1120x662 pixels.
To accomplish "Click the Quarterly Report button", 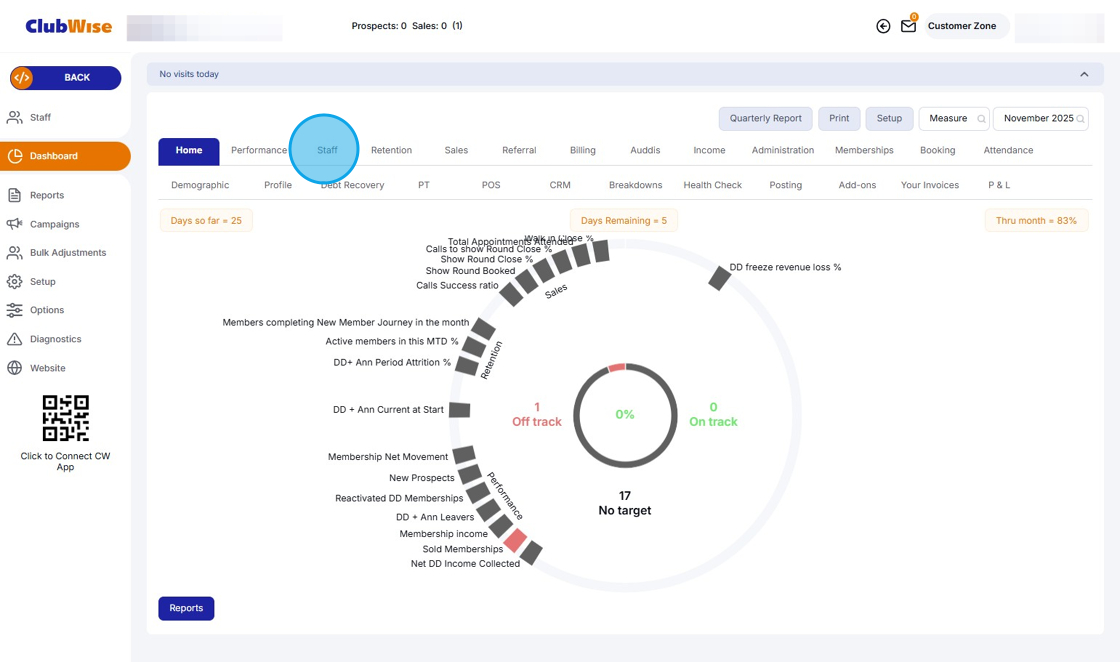I will pyautogui.click(x=765, y=118).
